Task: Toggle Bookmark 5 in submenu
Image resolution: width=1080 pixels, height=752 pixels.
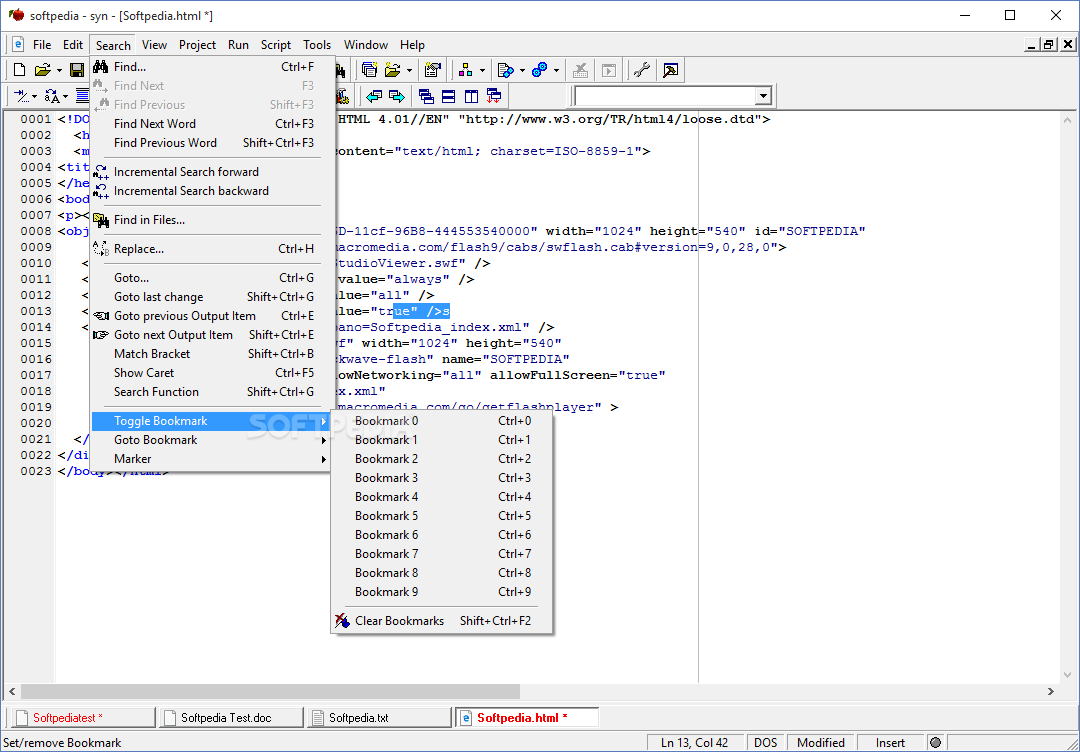Action: coord(442,516)
